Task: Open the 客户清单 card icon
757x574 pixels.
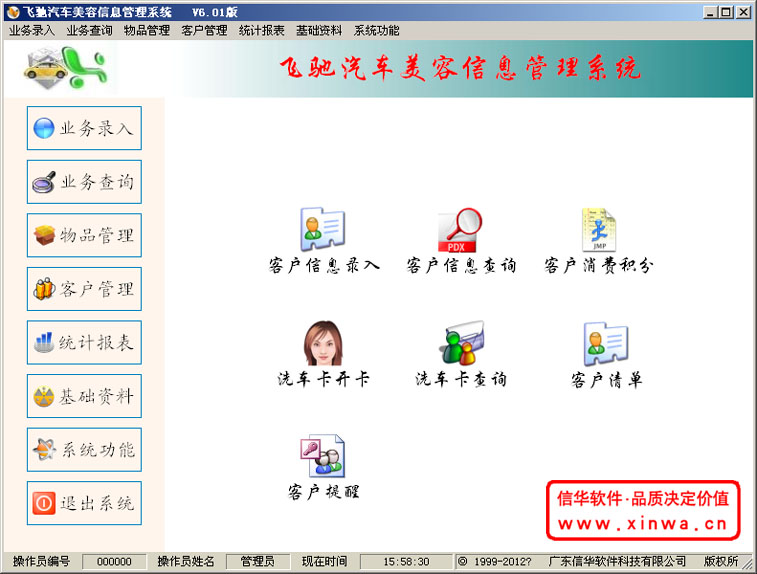Action: pos(606,344)
